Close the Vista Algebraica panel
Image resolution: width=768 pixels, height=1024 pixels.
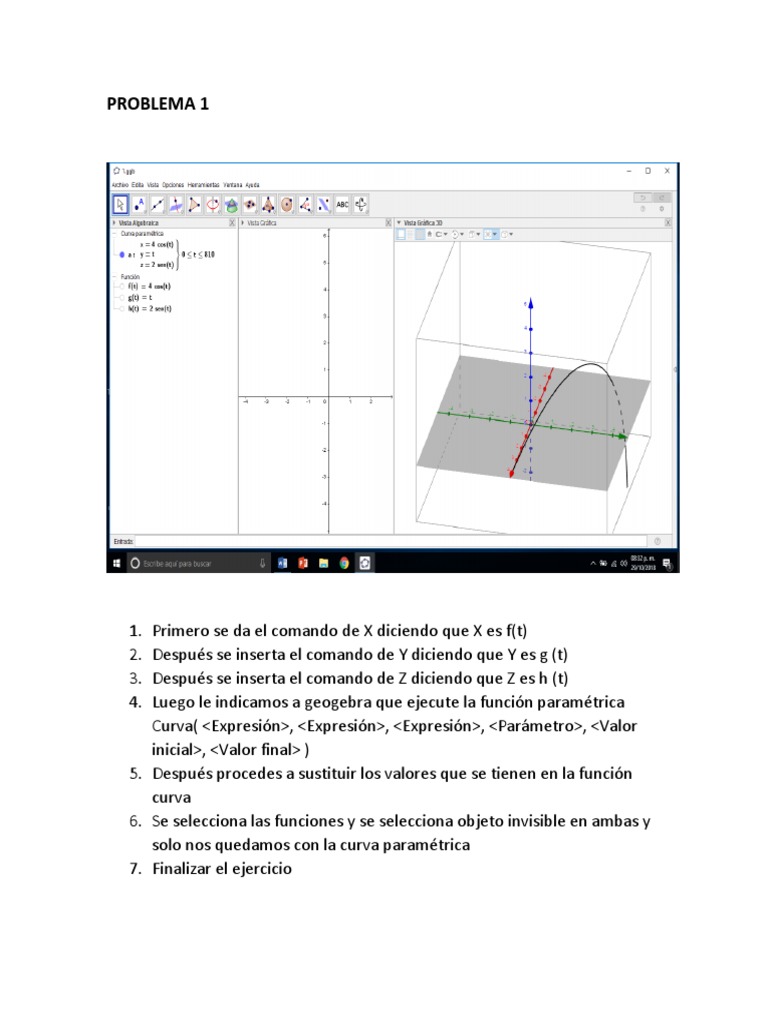click(x=232, y=223)
